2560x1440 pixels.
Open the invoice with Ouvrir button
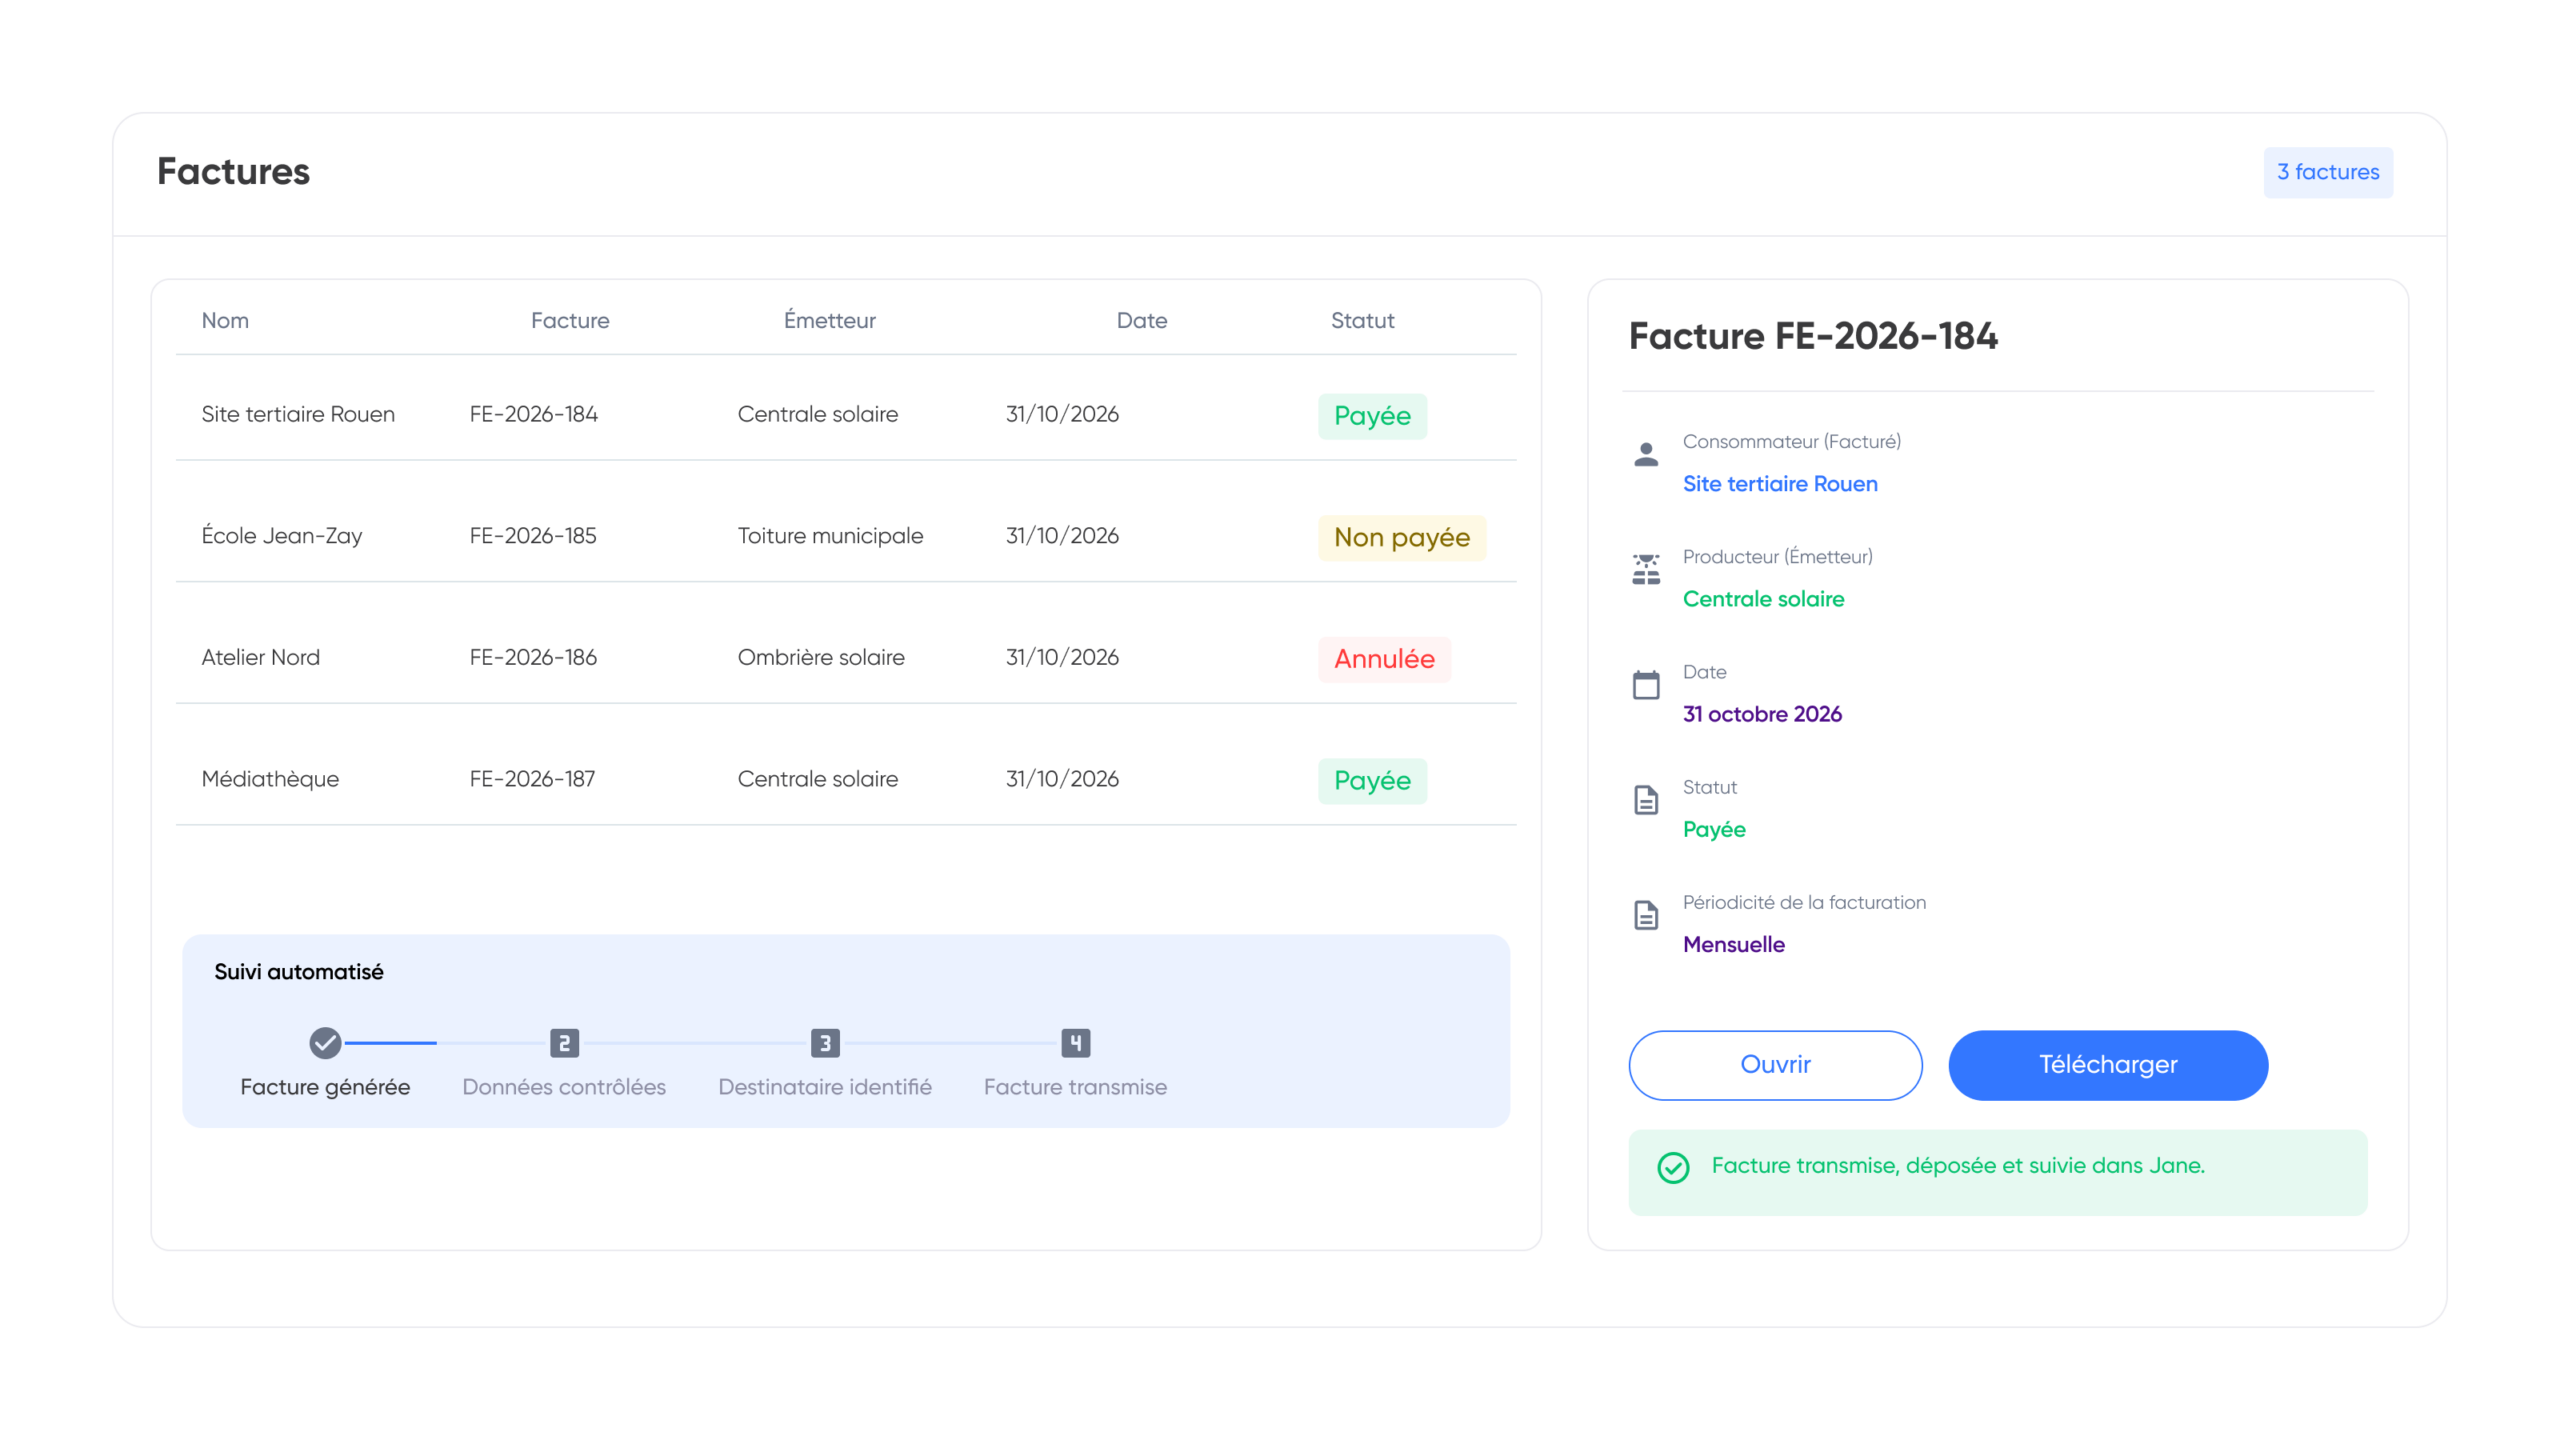pos(1775,1065)
